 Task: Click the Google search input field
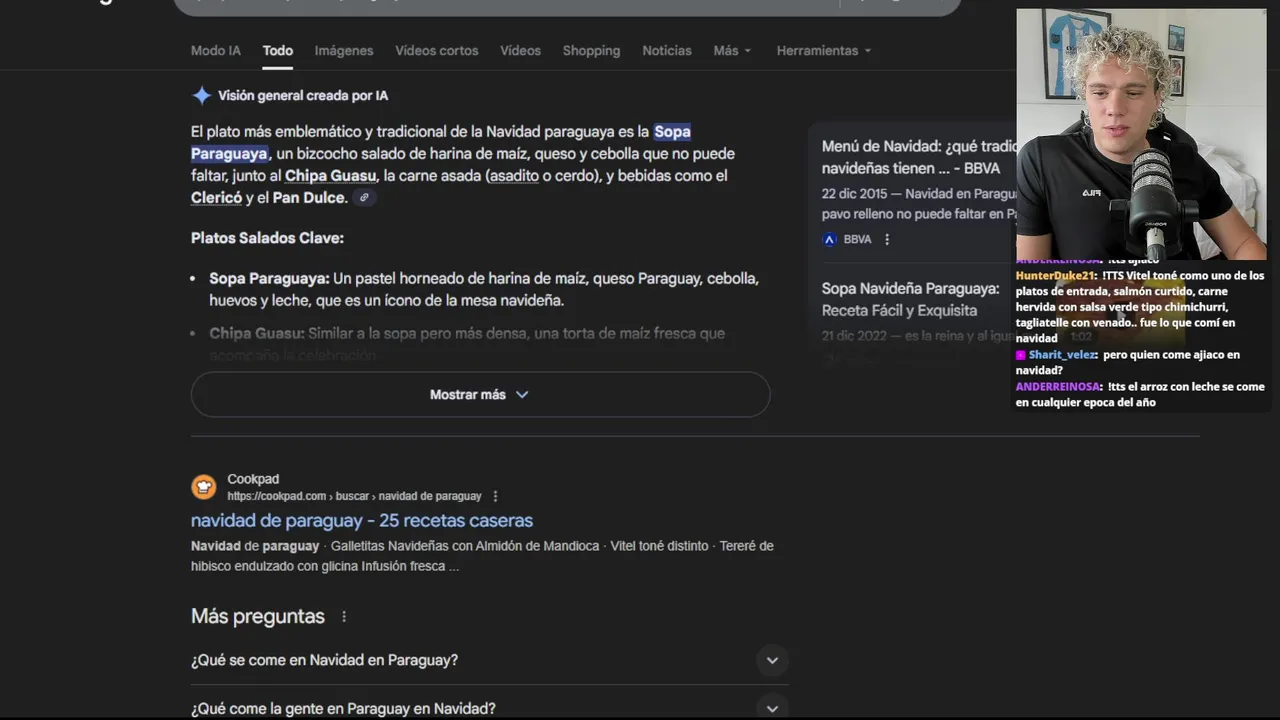tap(500, 5)
